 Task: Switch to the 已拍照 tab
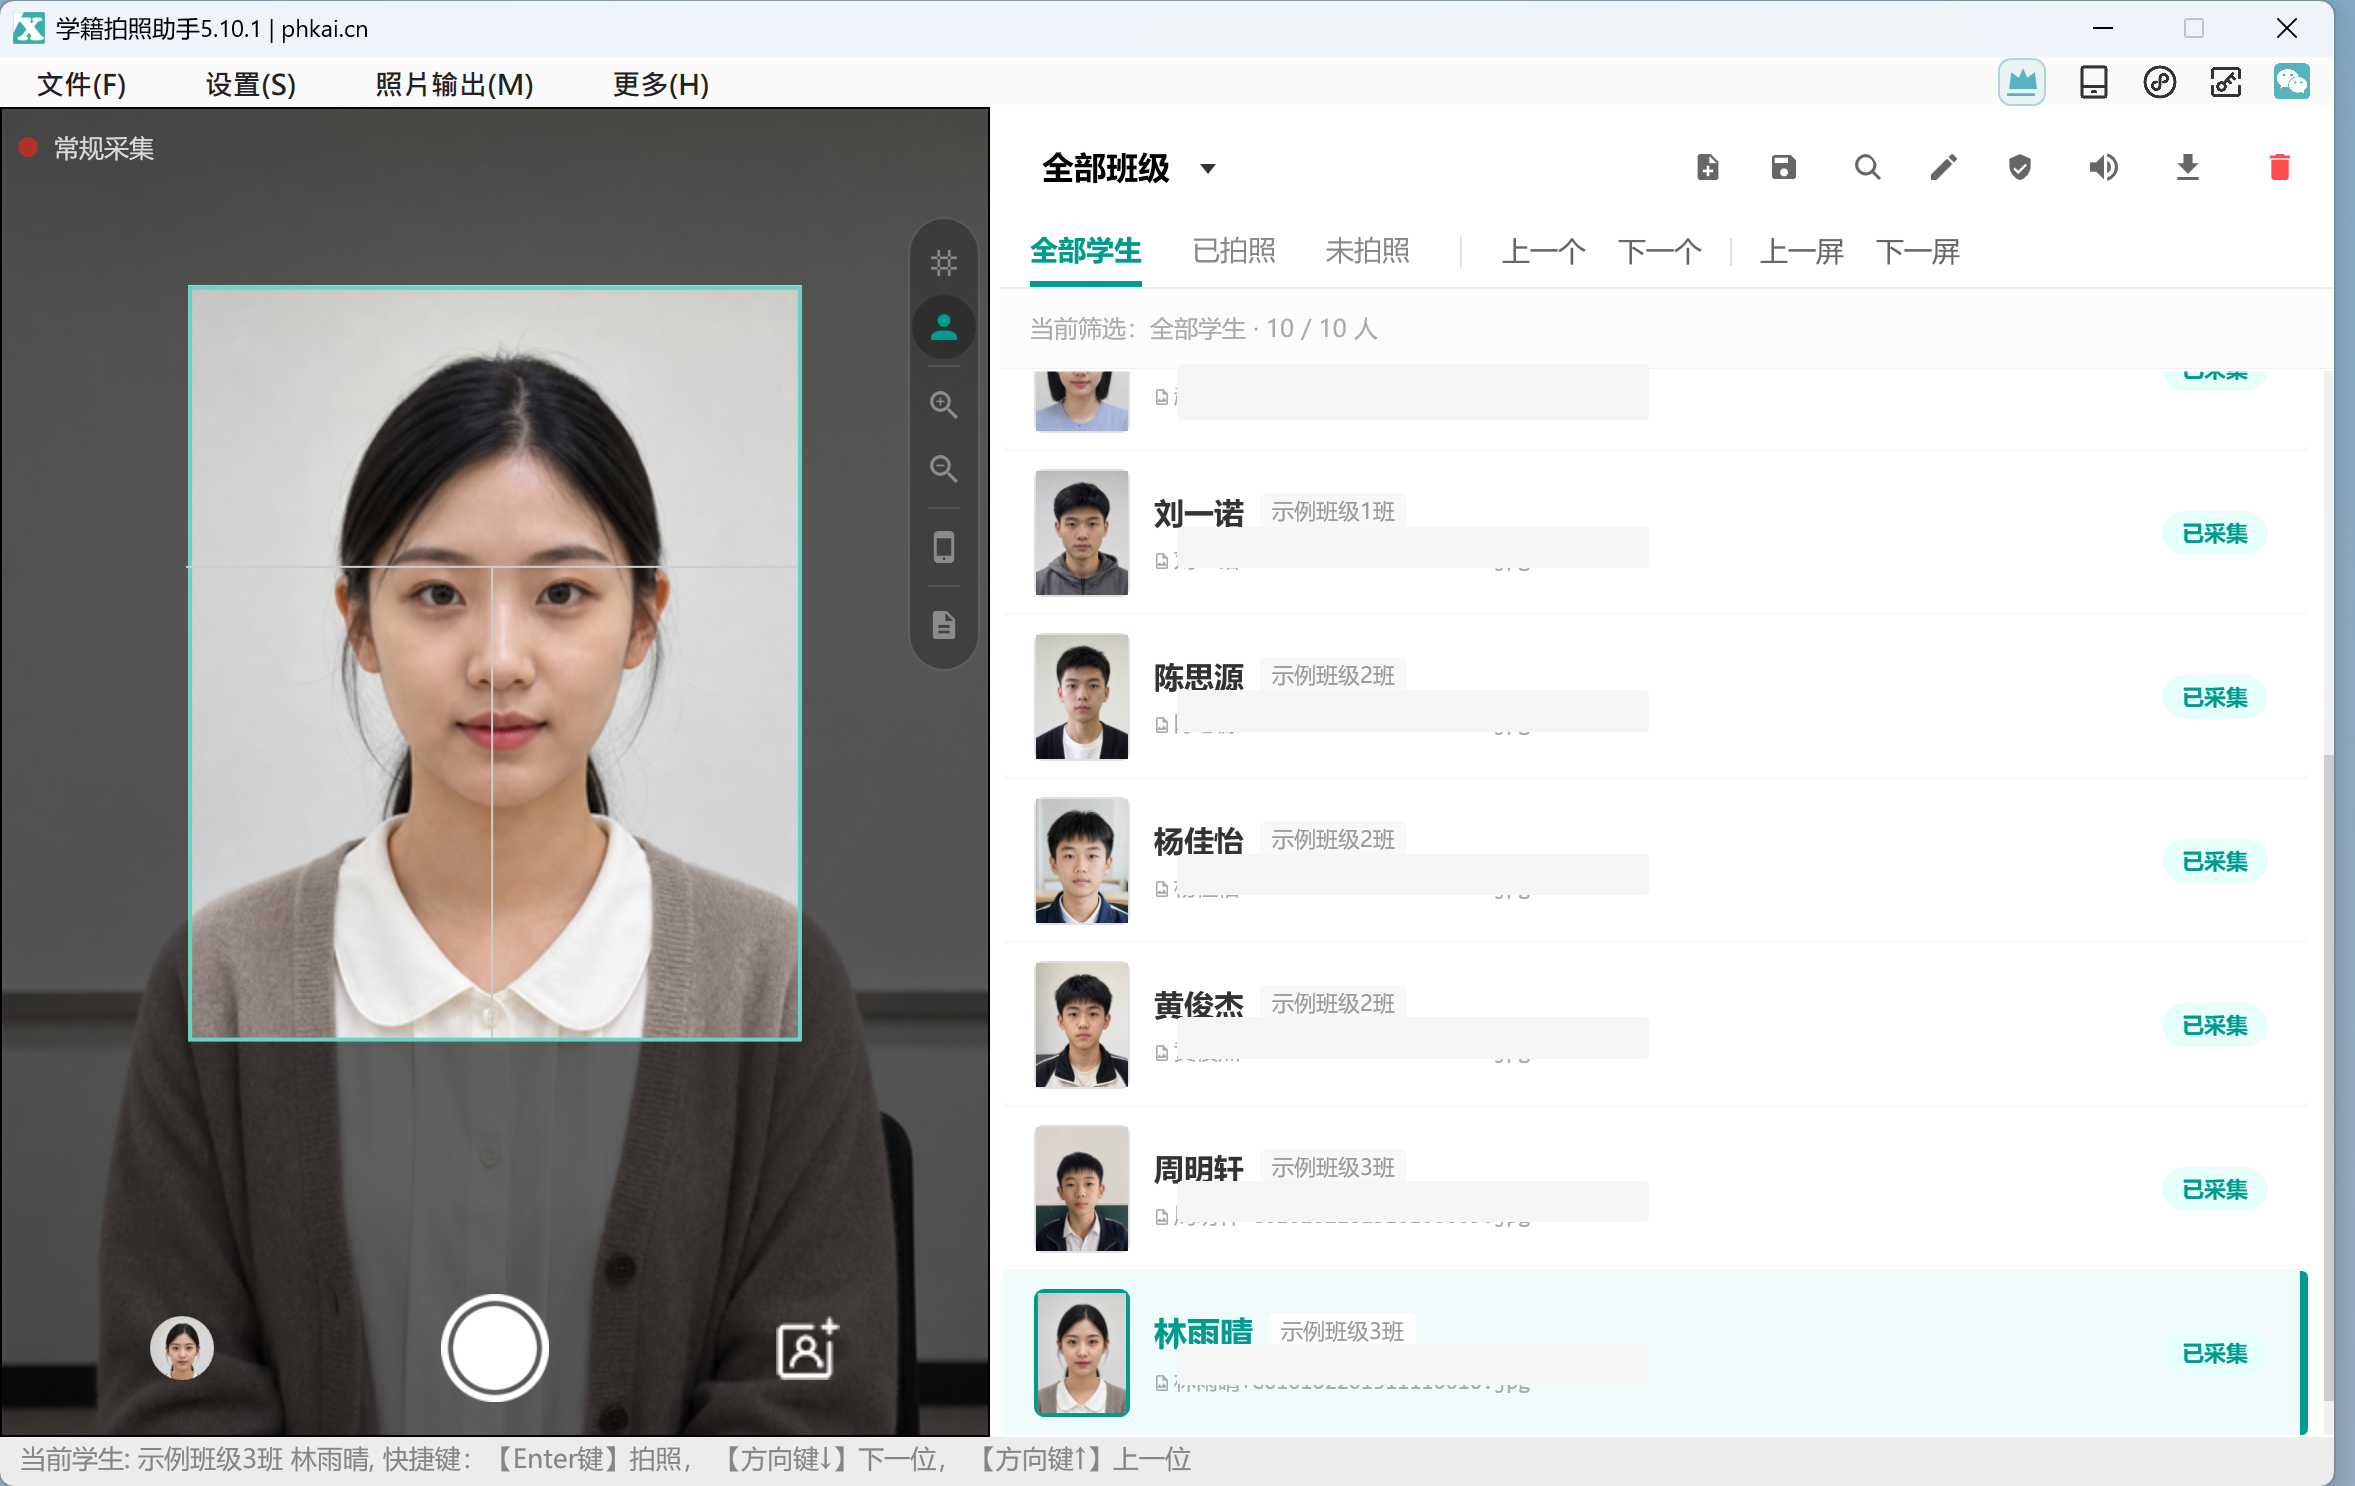[x=1234, y=251]
